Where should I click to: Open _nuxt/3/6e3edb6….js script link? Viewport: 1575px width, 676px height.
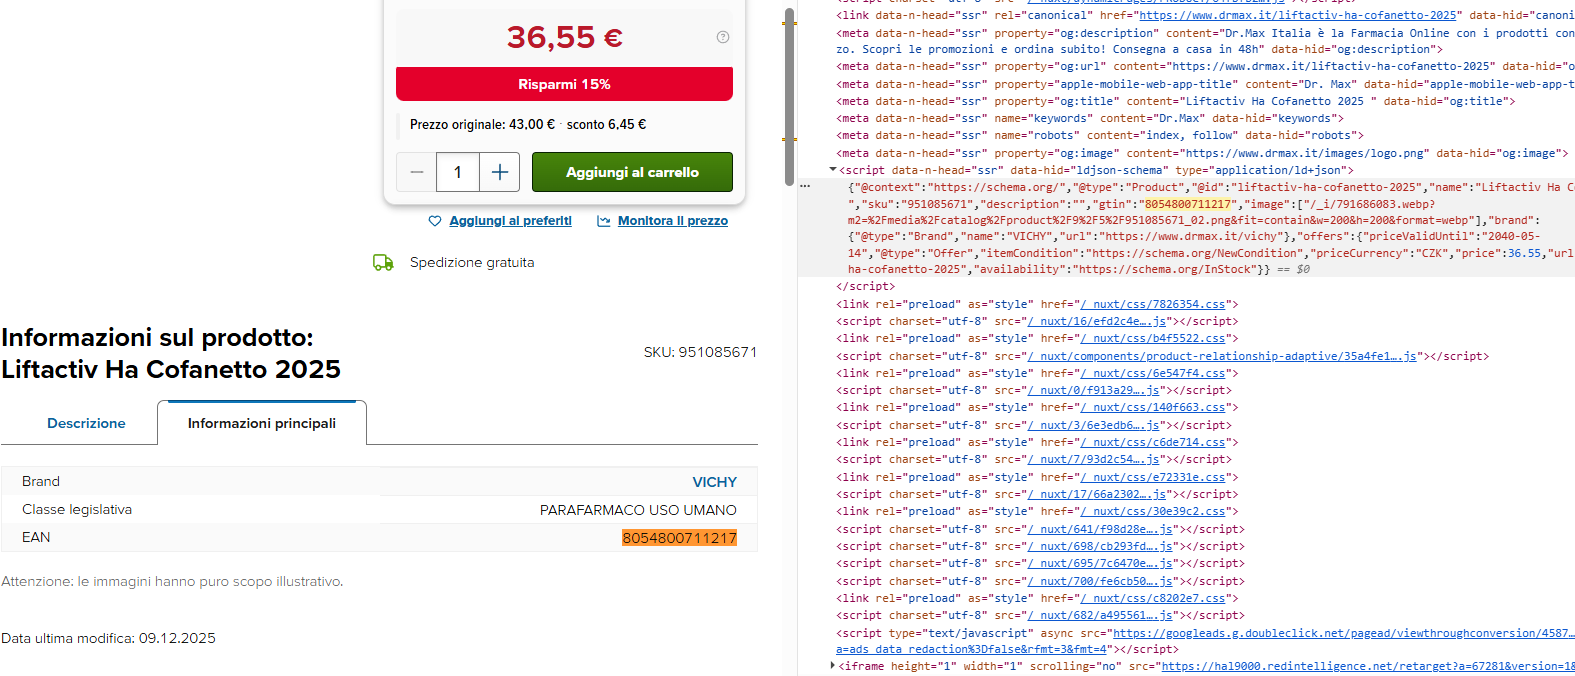coord(1094,425)
